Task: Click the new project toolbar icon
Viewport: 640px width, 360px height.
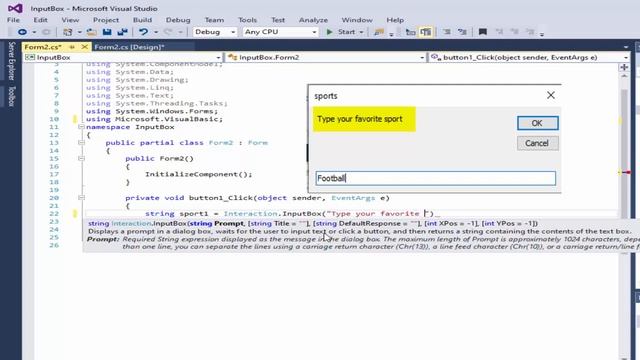Action: (x=68, y=32)
